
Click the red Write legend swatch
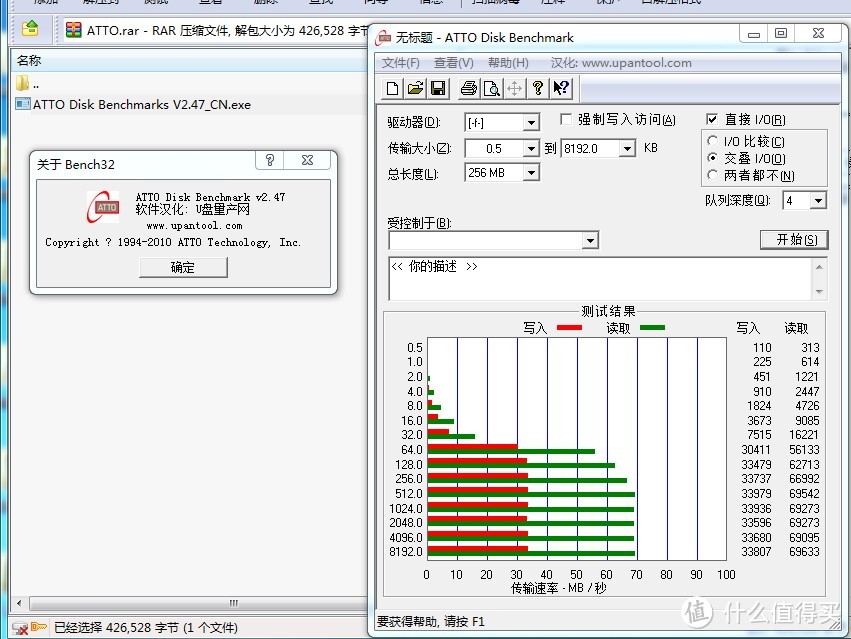[x=569, y=327]
